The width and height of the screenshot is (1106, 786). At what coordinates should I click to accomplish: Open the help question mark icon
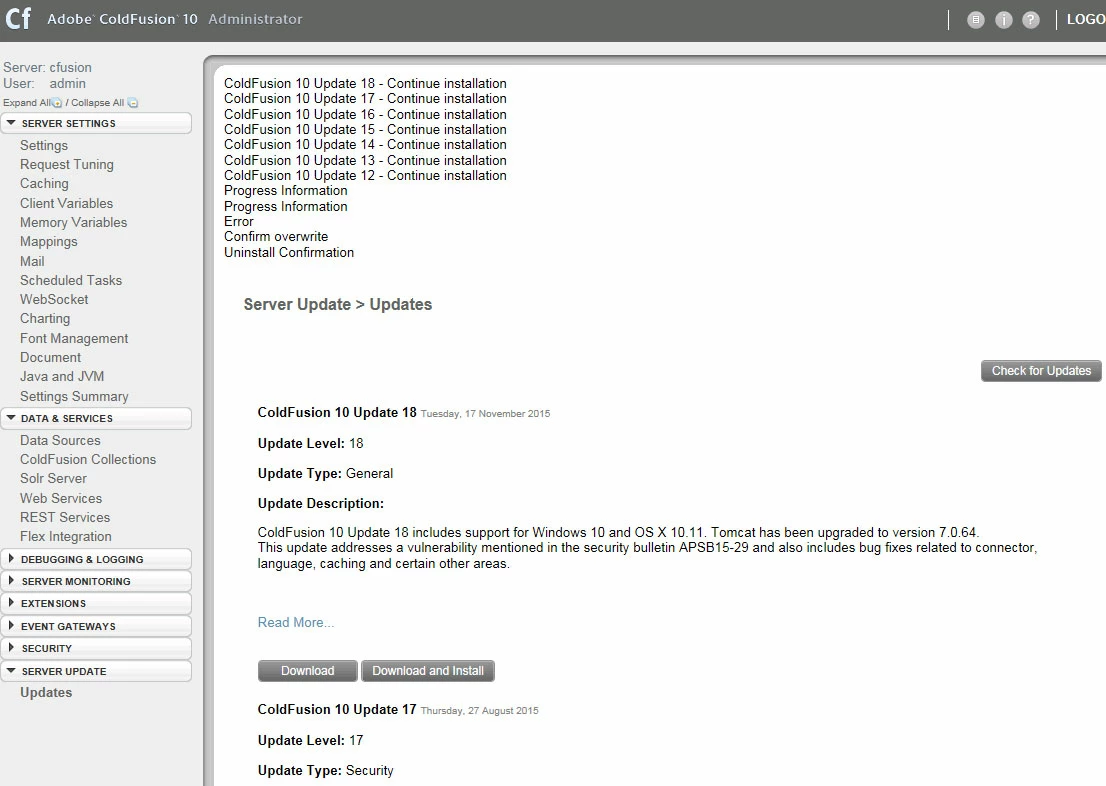tap(1031, 20)
